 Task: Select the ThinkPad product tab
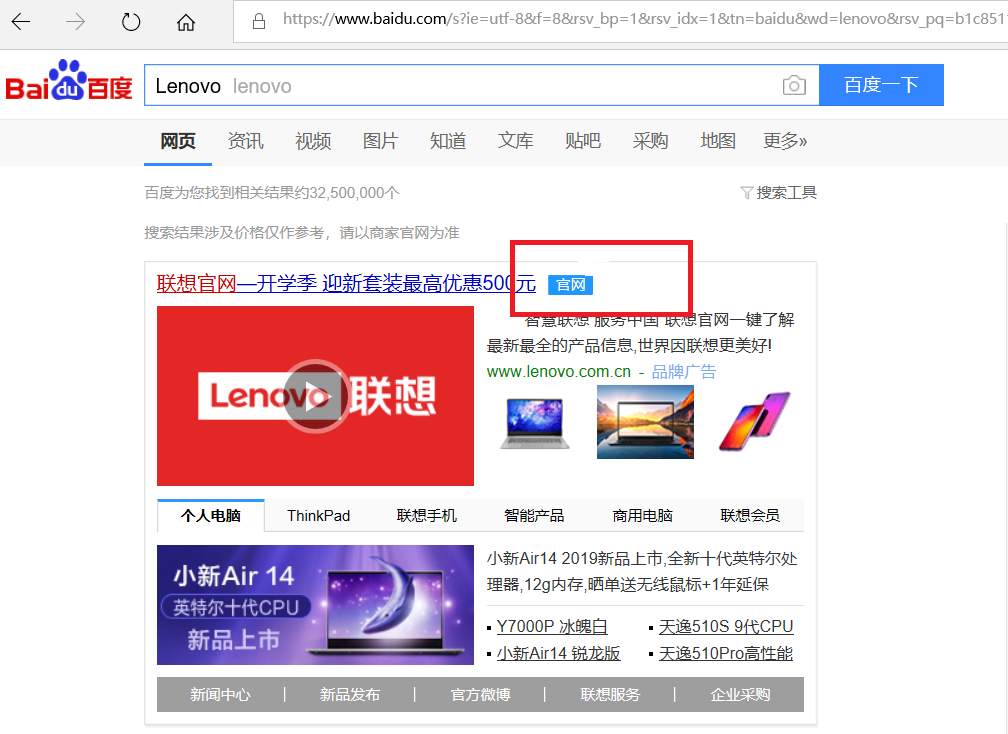coord(318,516)
